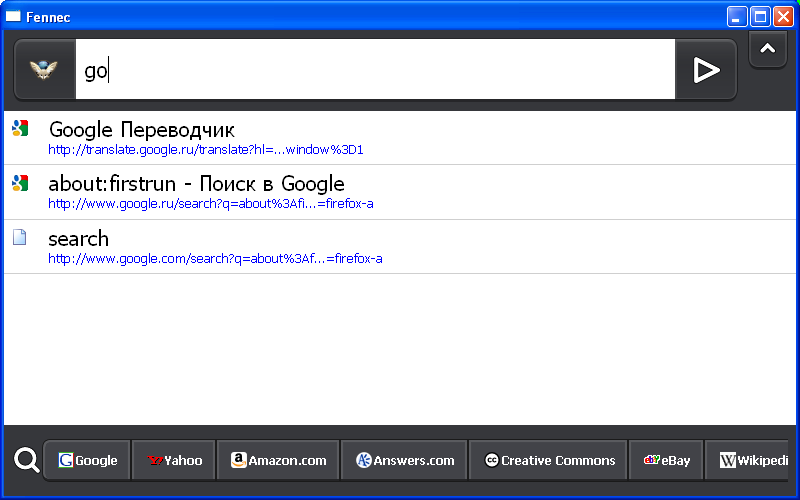Use the eBay search engine
This screenshot has width=800, height=500.
[x=667, y=461]
